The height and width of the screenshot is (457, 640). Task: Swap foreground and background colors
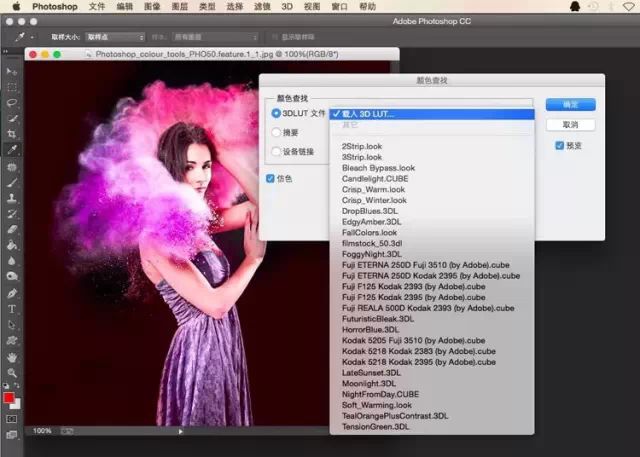[17, 386]
